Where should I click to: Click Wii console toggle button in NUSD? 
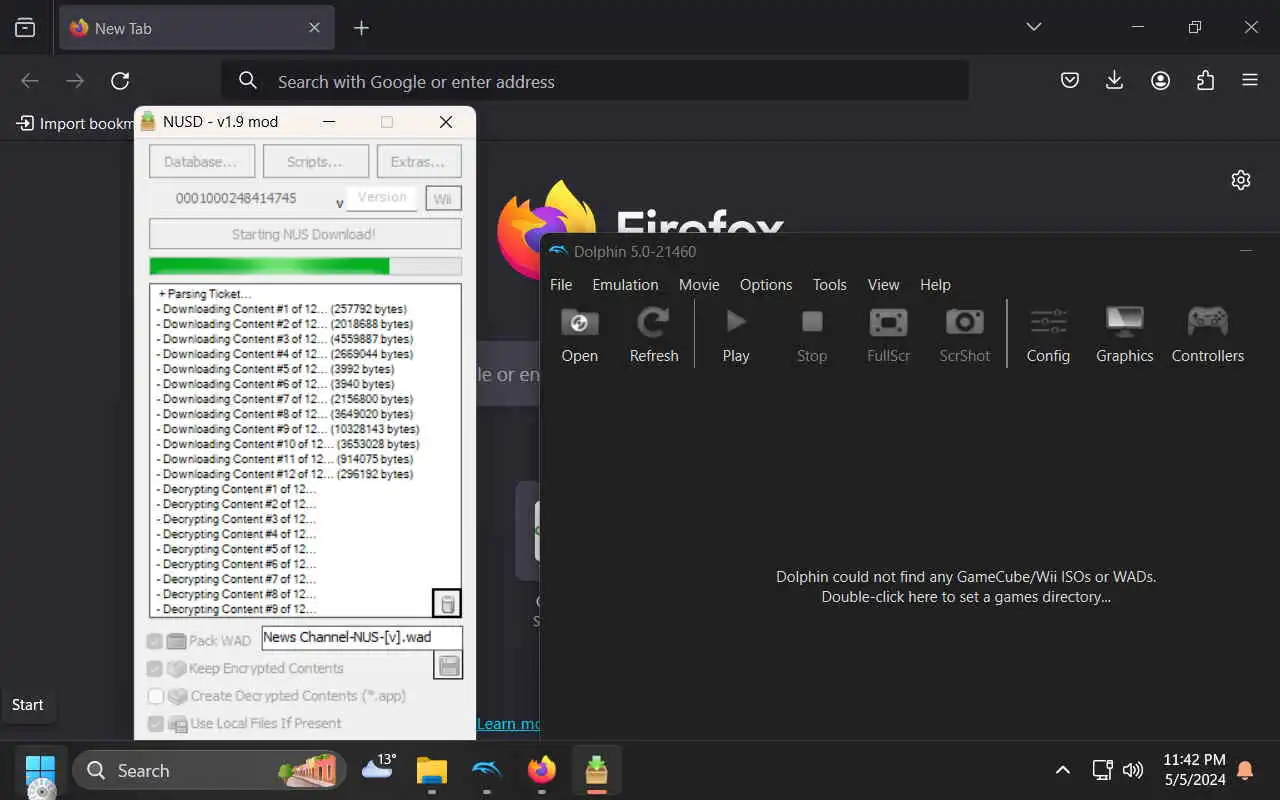coord(442,199)
